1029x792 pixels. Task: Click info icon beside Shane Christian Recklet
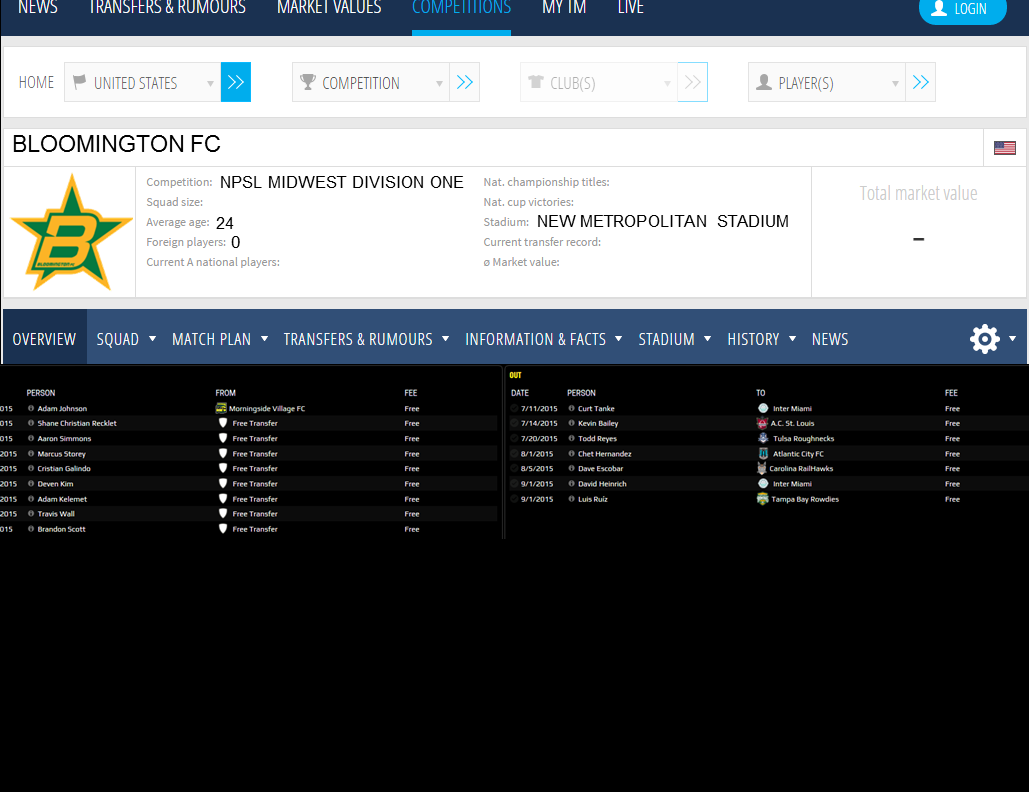pyautogui.click(x=31, y=423)
